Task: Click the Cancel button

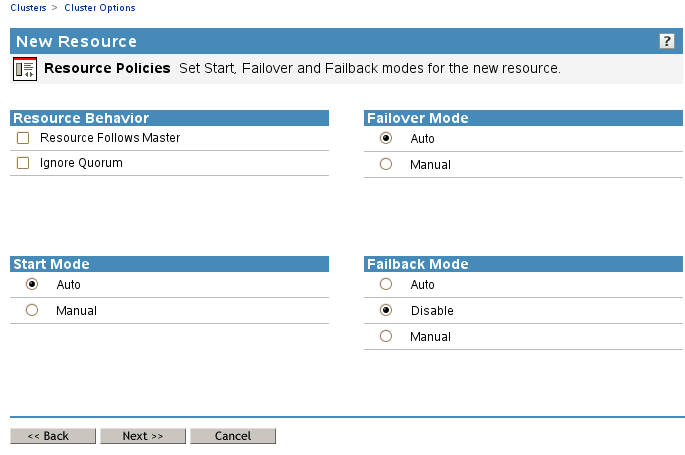Action: point(233,436)
